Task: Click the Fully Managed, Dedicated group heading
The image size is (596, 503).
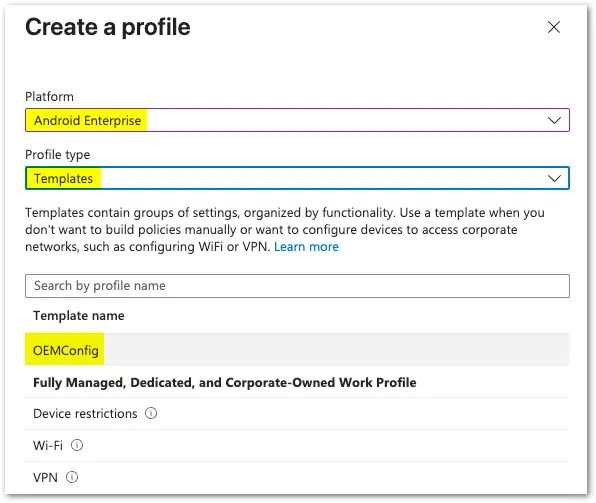Action: pyautogui.click(x=225, y=382)
